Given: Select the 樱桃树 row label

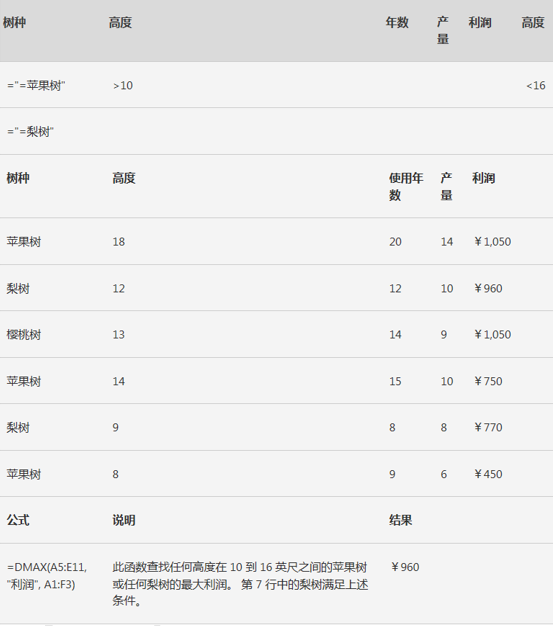Looking at the screenshot, I should tap(24, 335).
